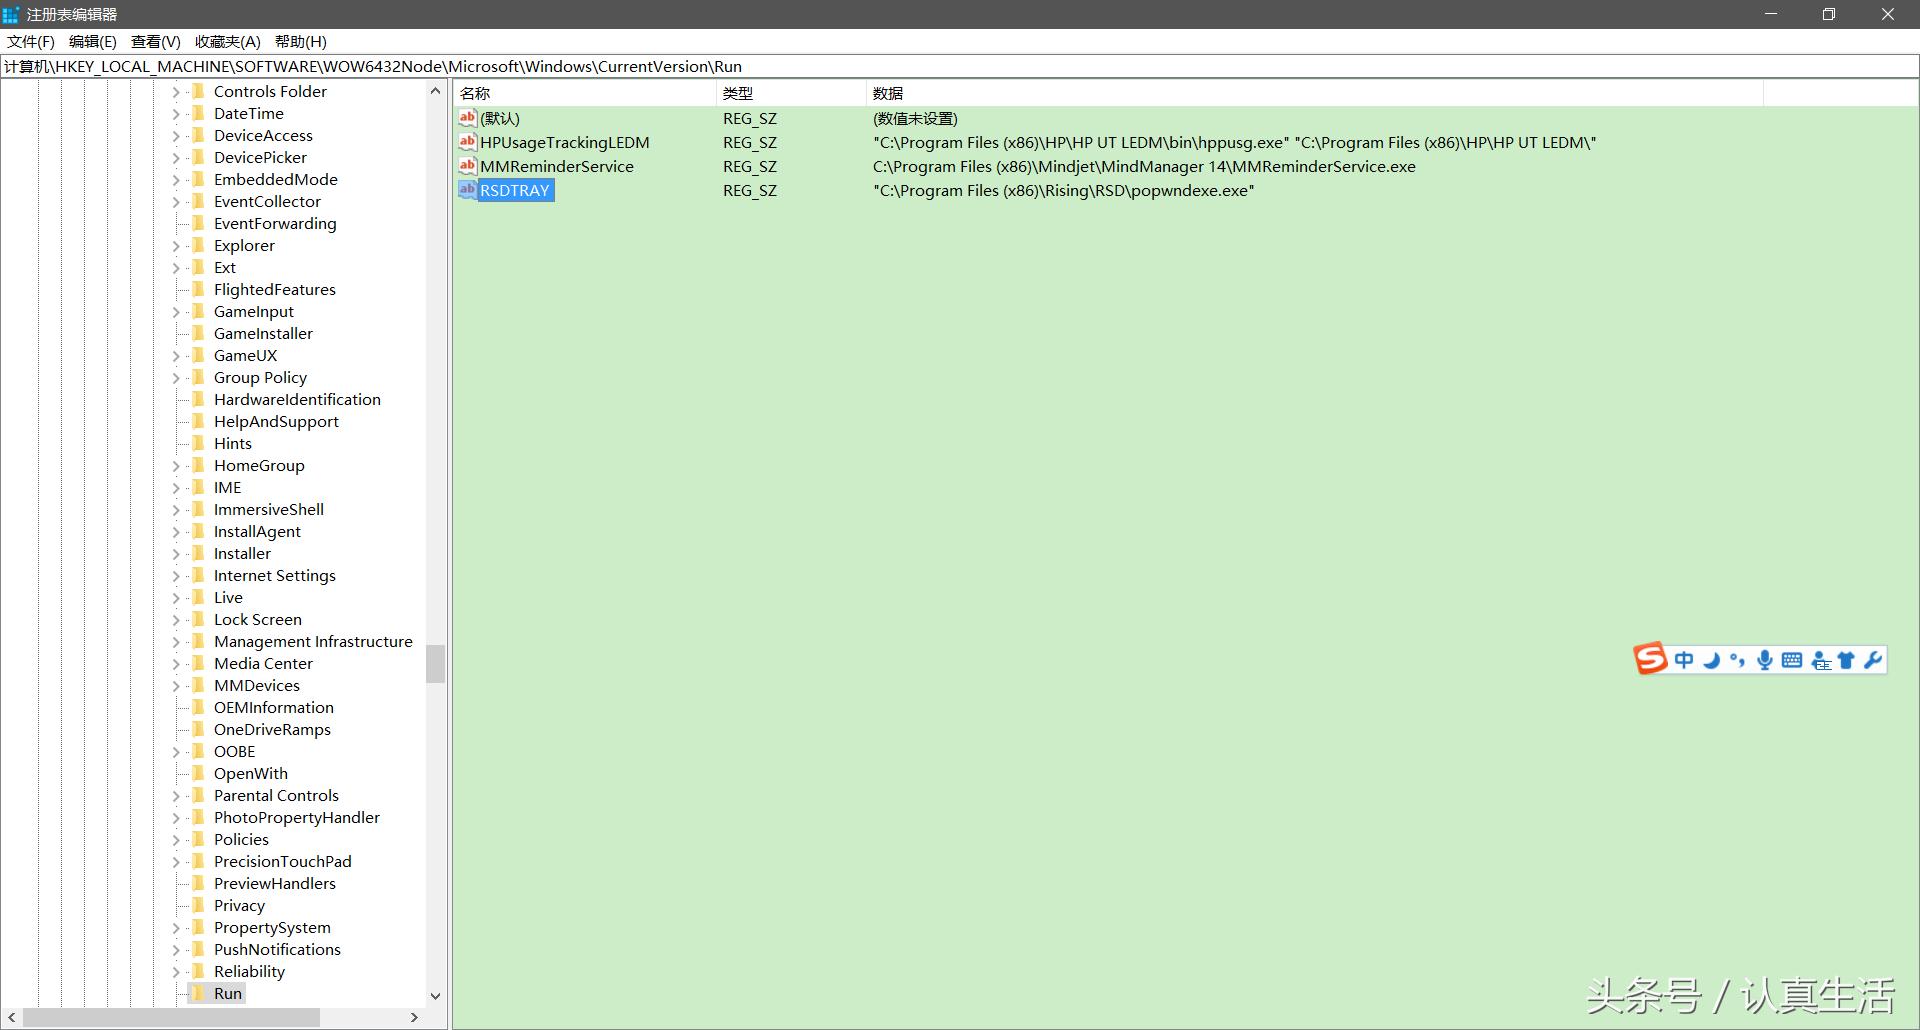Expand the Lock Screen key
The width and height of the screenshot is (1920, 1030).
[176, 619]
